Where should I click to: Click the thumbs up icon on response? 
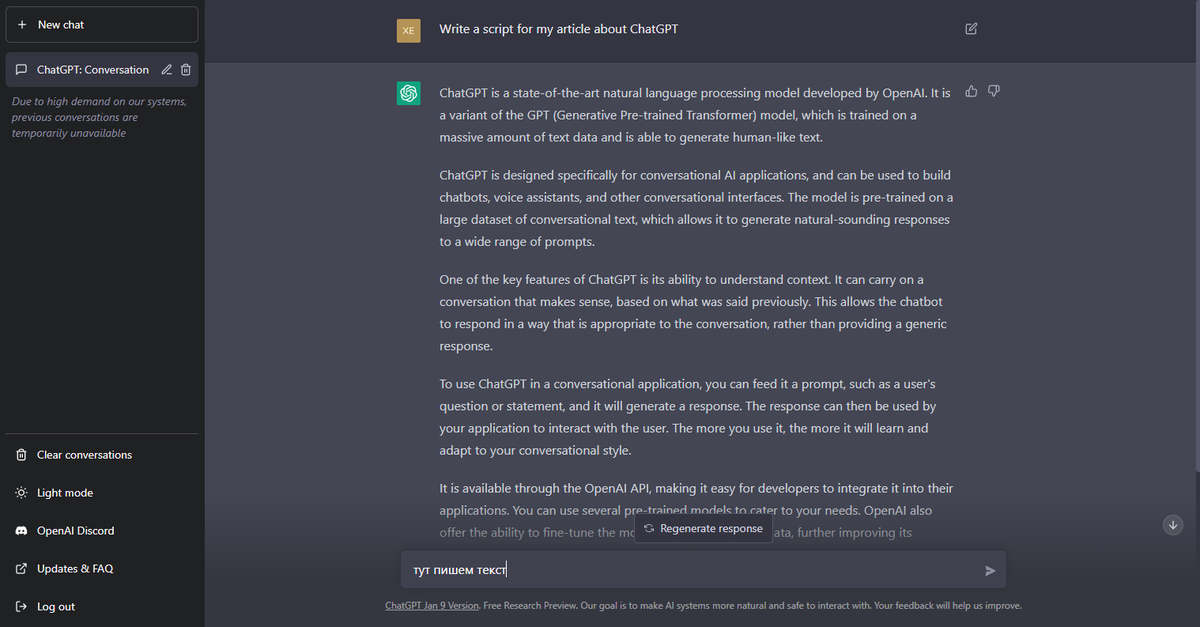coord(971,91)
